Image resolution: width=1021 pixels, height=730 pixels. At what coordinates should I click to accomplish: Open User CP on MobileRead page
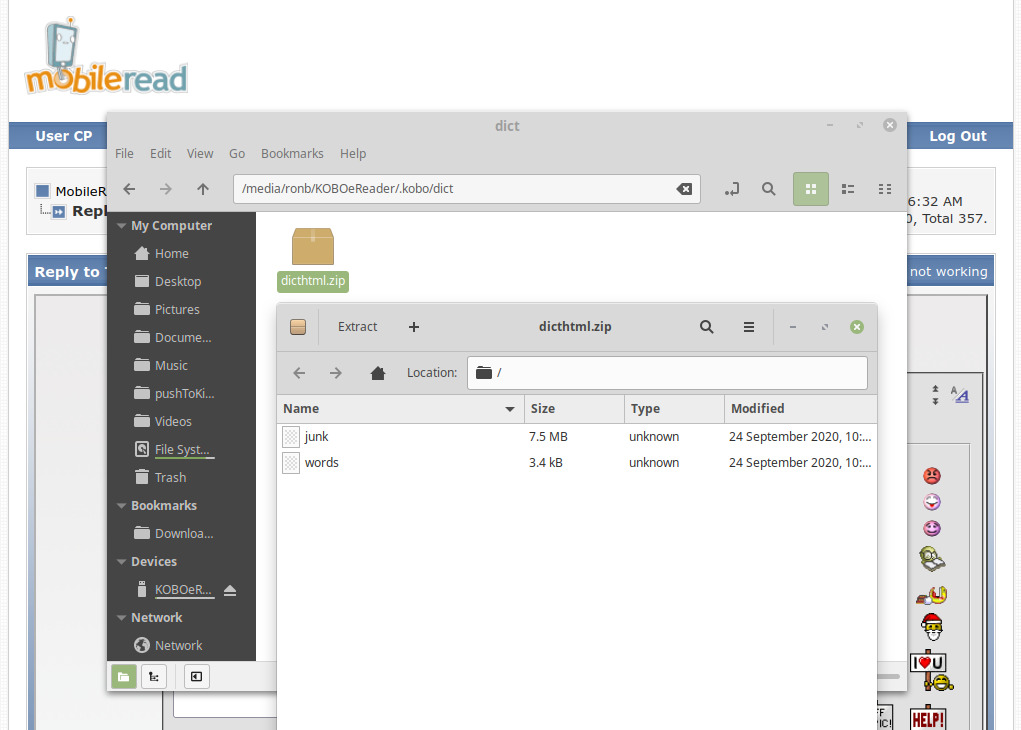64,136
